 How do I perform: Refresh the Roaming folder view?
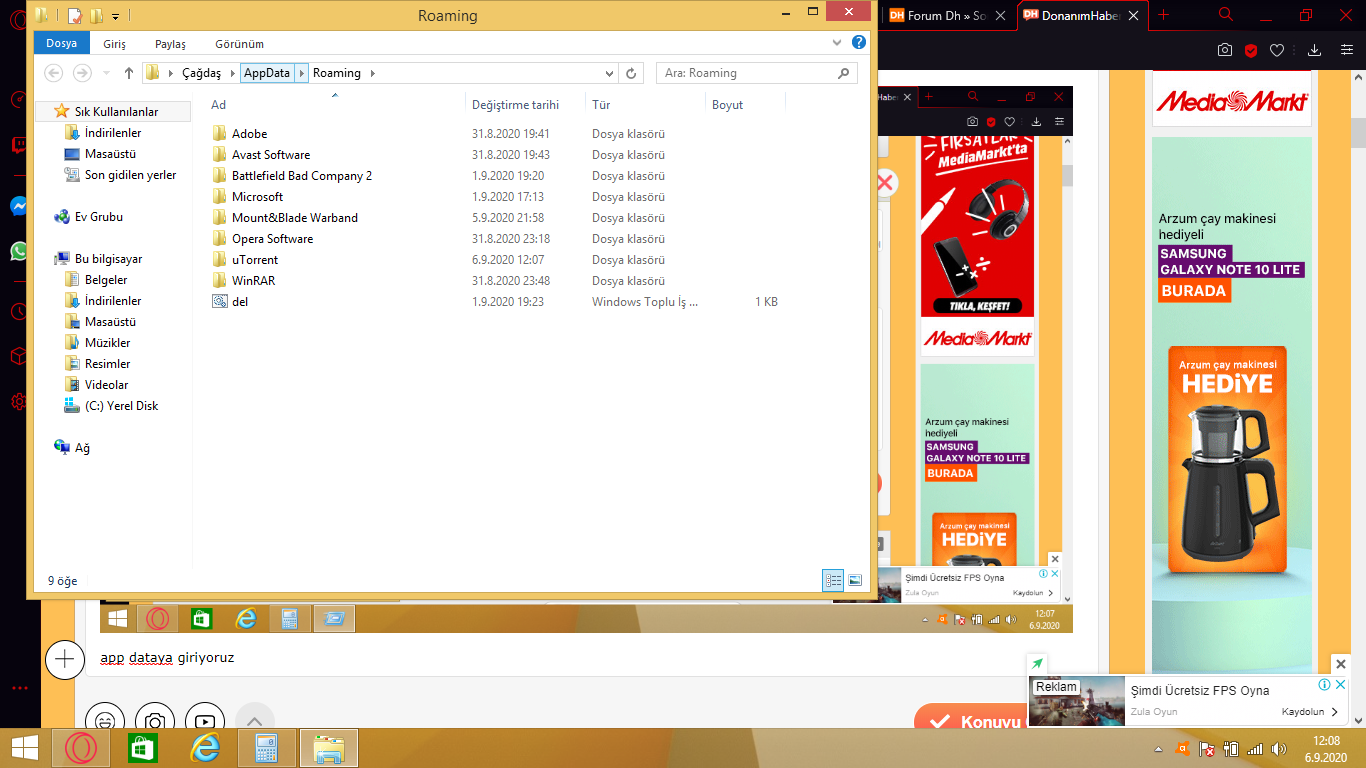point(630,73)
